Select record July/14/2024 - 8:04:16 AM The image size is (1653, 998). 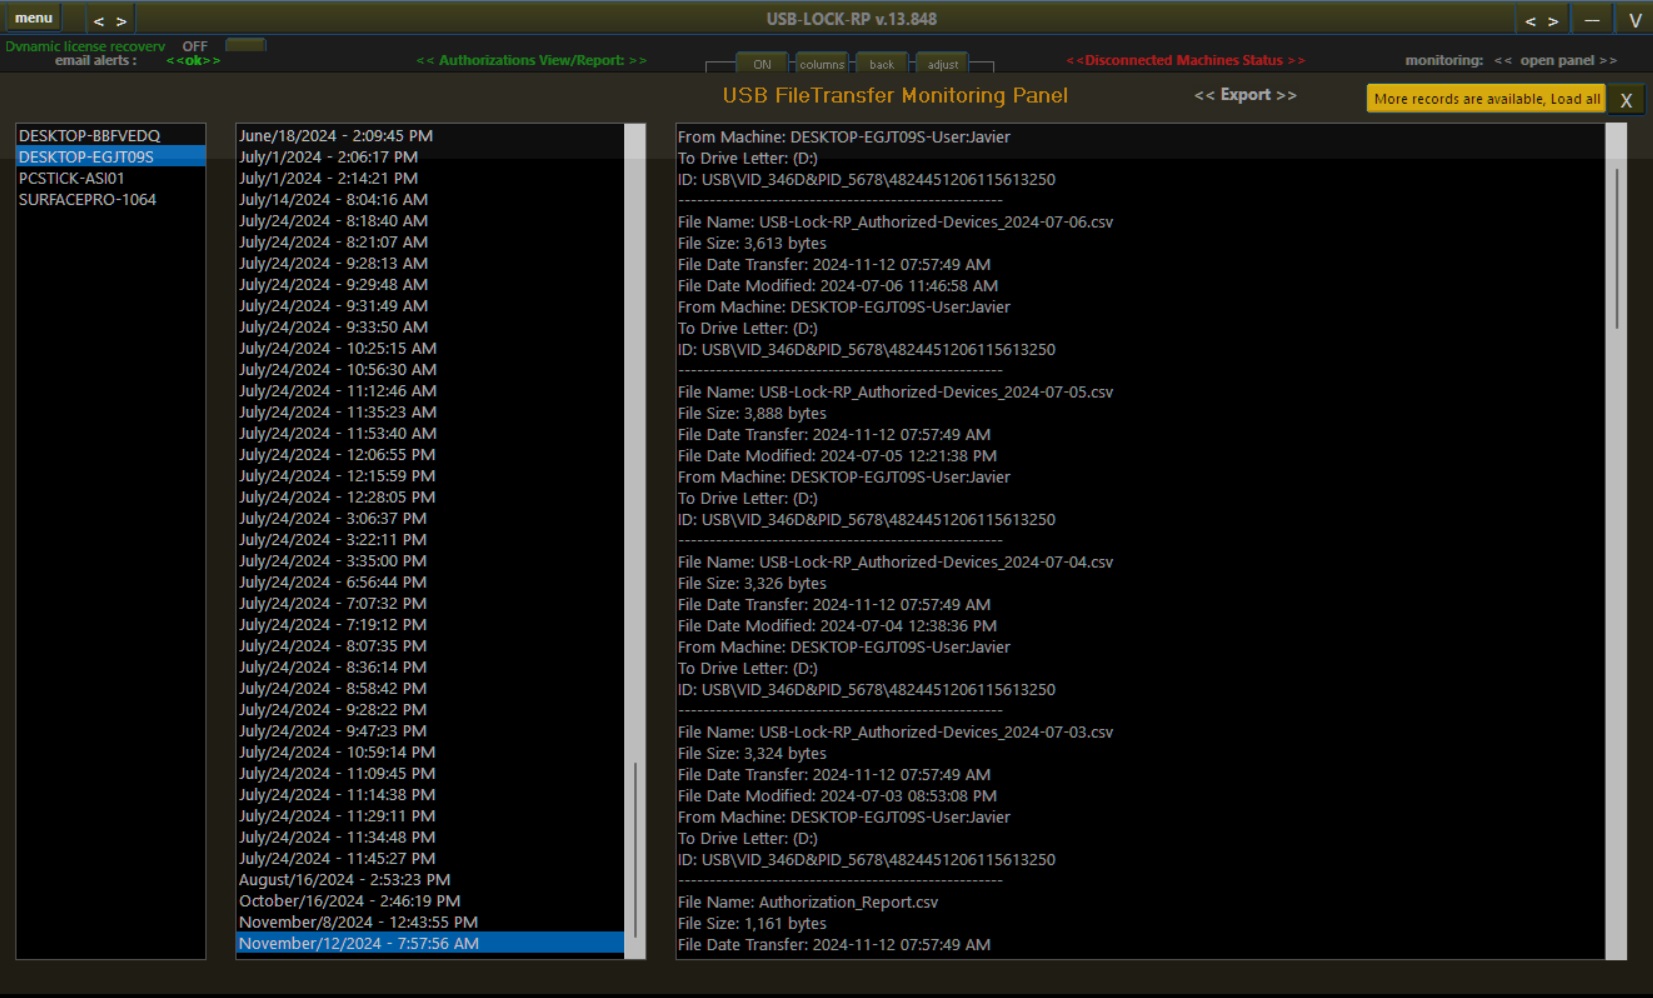coord(430,200)
